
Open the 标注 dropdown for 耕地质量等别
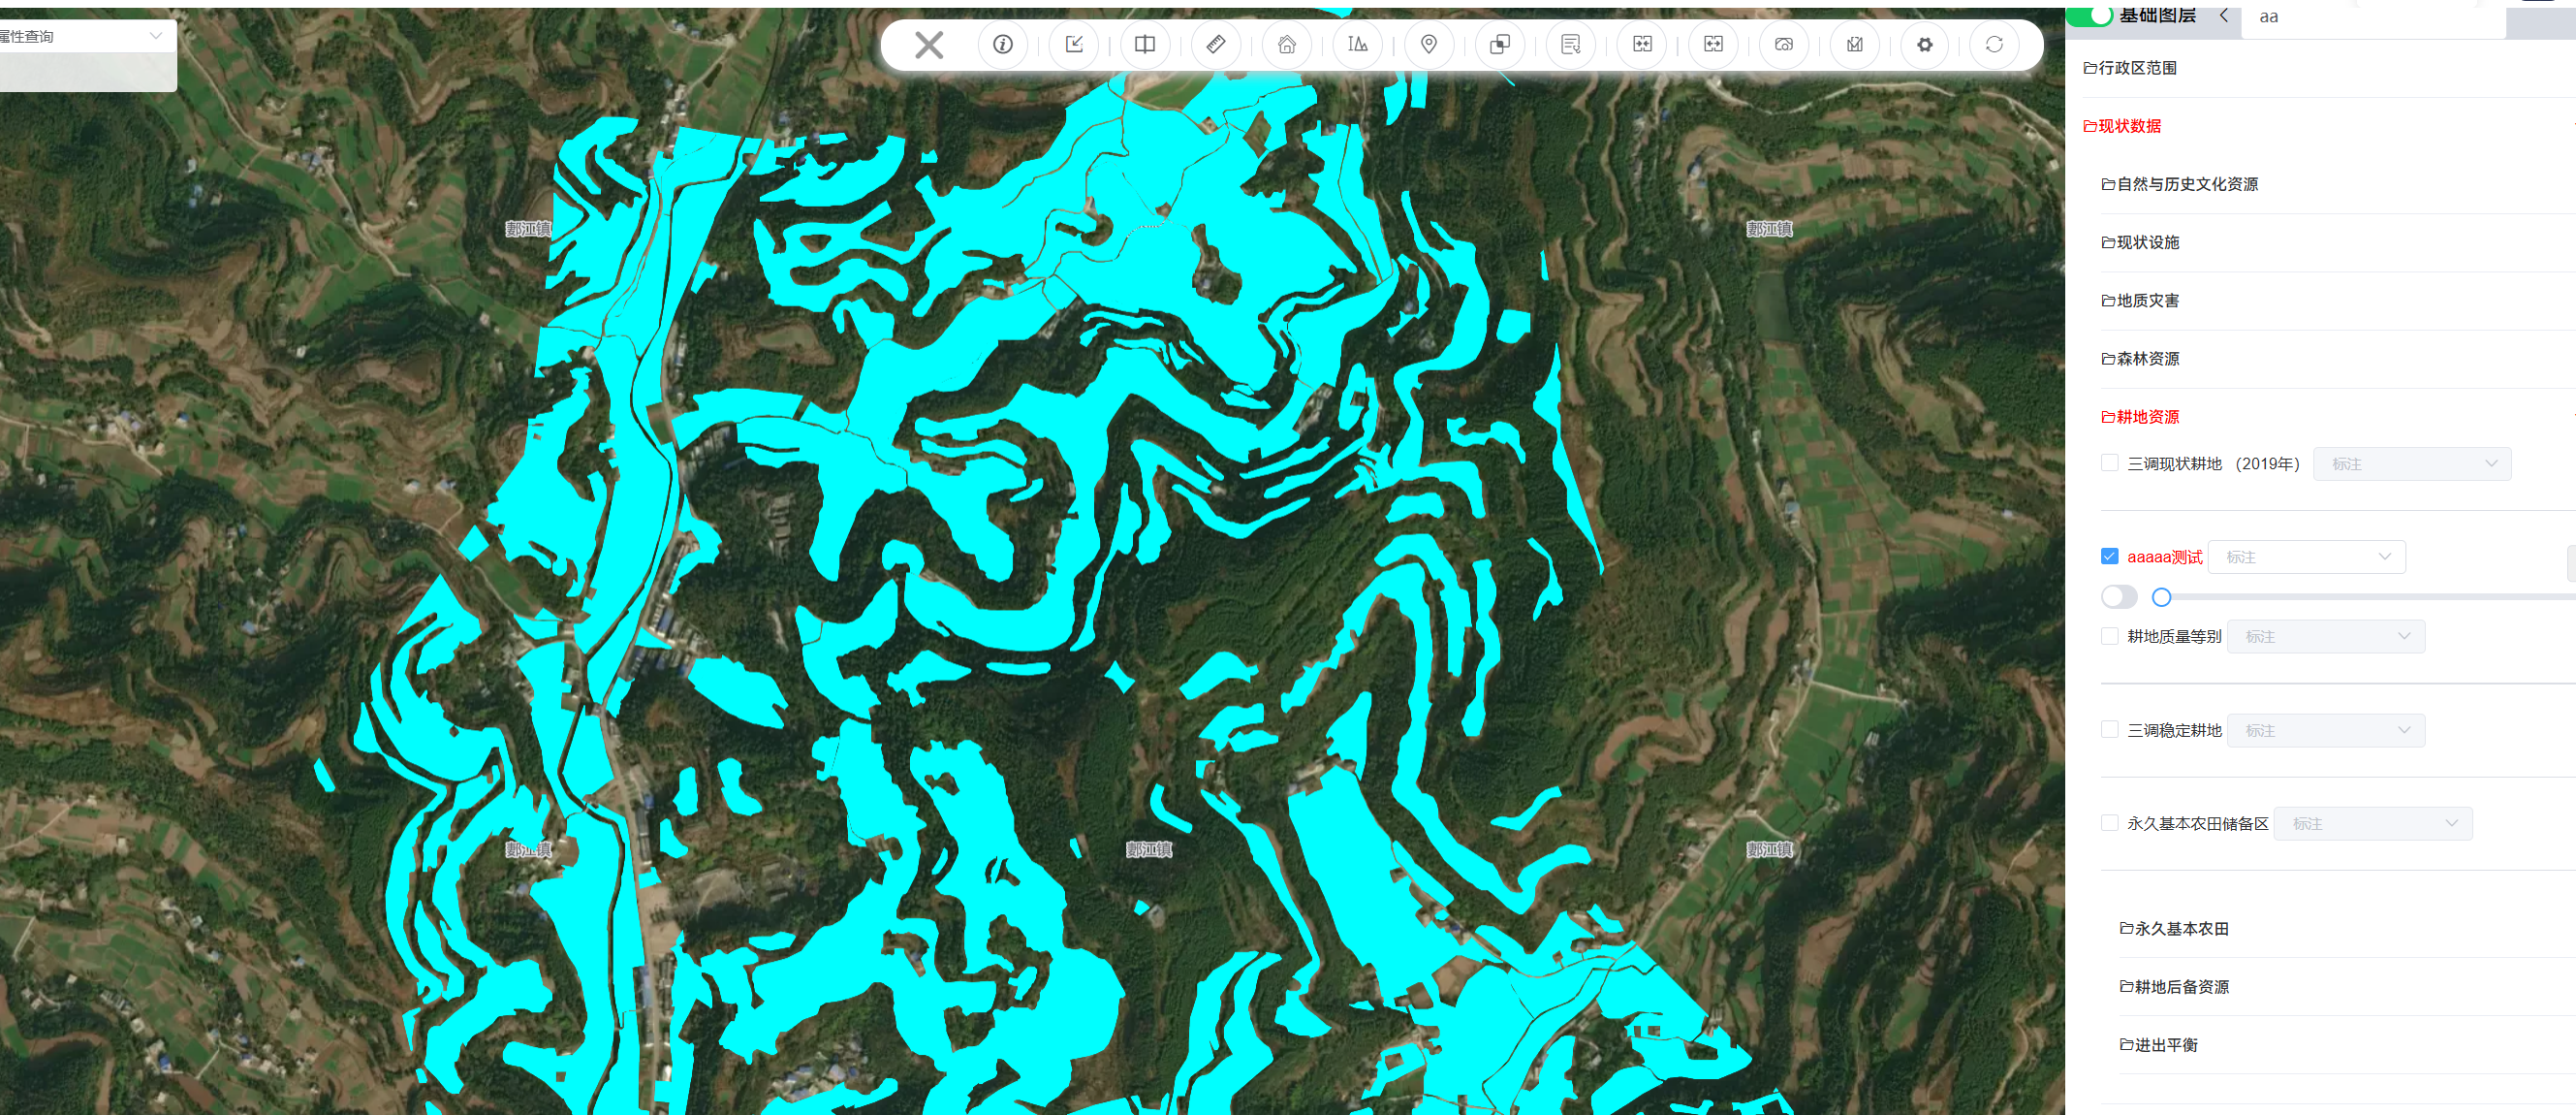pyautogui.click(x=2325, y=637)
